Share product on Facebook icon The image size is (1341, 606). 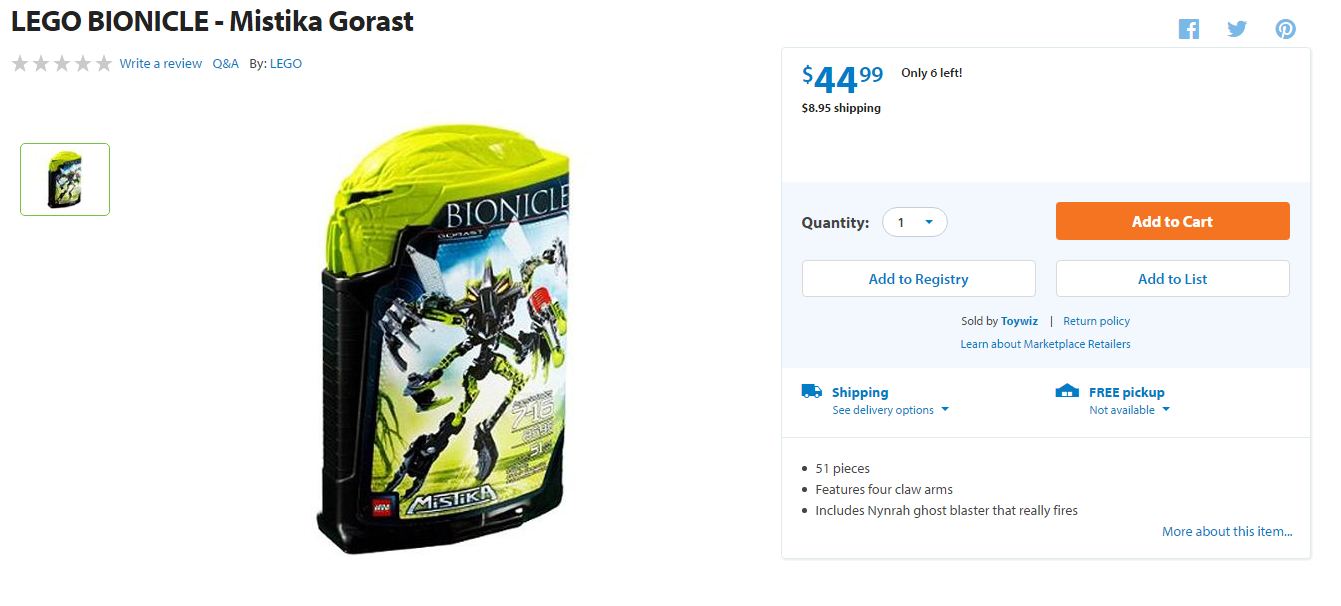click(1188, 29)
